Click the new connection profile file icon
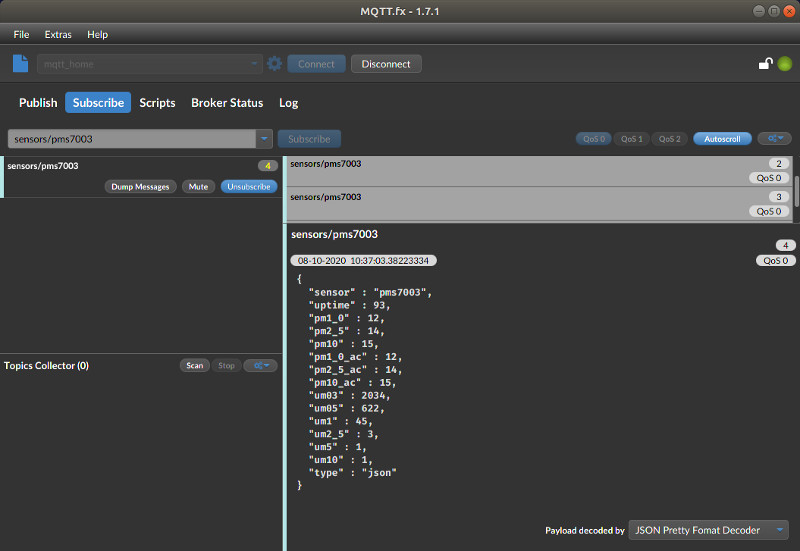The image size is (800, 551). click(20, 64)
